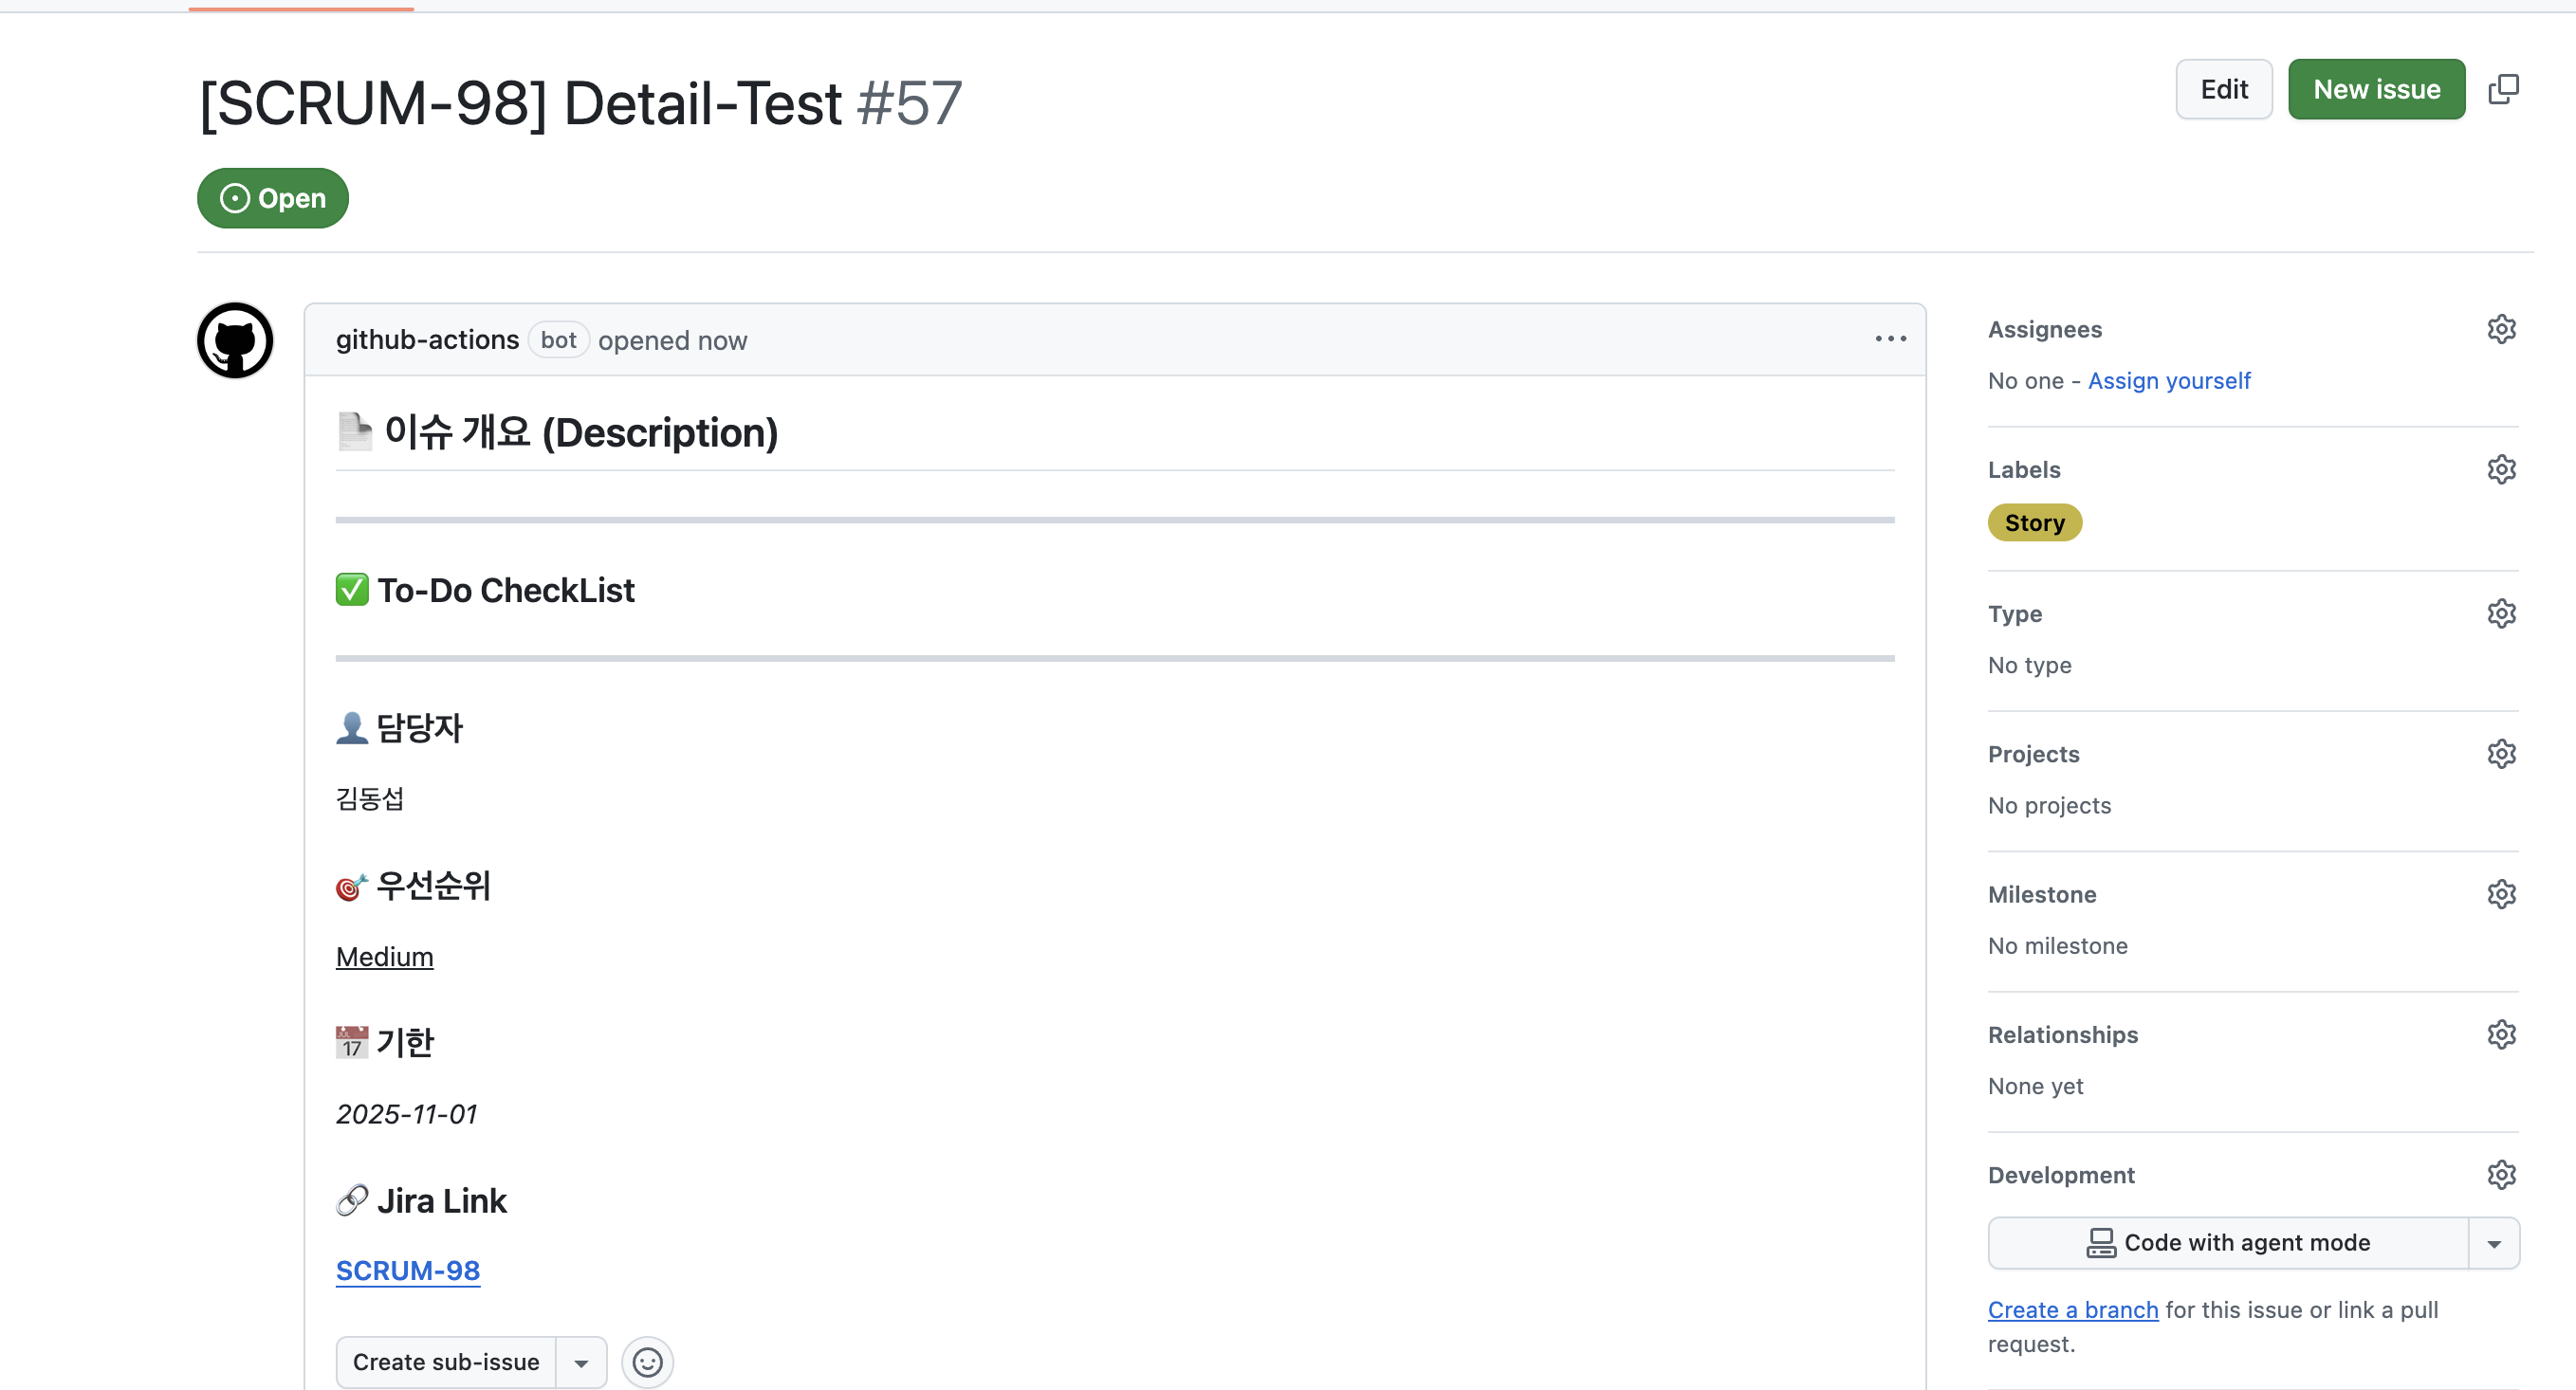The width and height of the screenshot is (2576, 1390).
Task: Click the github-actions avatar image
Action: [235, 341]
